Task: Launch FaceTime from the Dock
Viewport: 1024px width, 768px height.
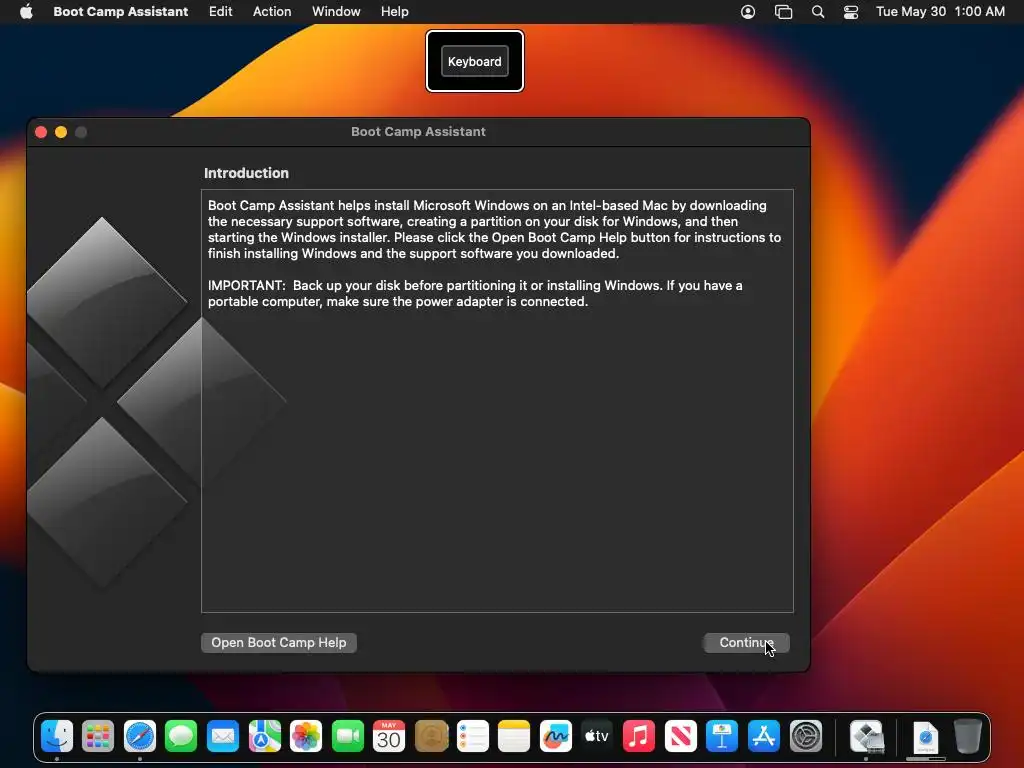Action: [347, 737]
